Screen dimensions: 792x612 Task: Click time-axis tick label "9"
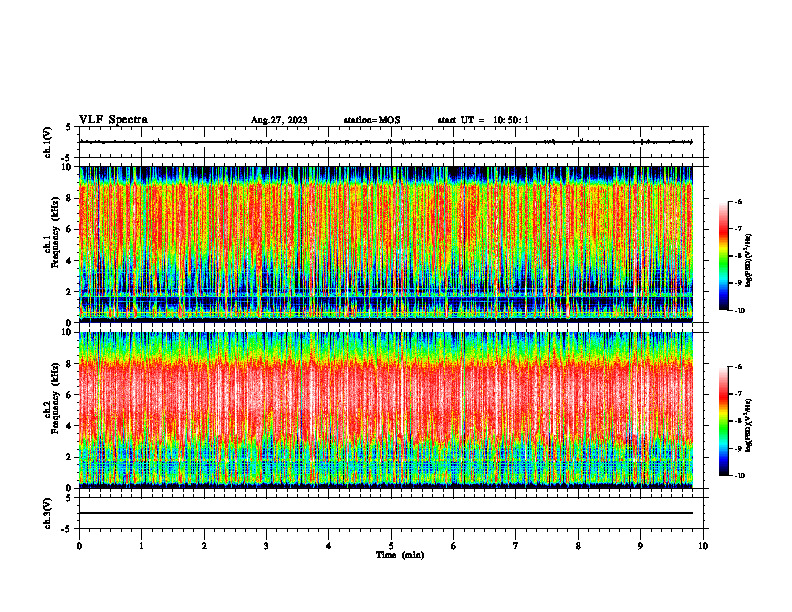[640, 546]
